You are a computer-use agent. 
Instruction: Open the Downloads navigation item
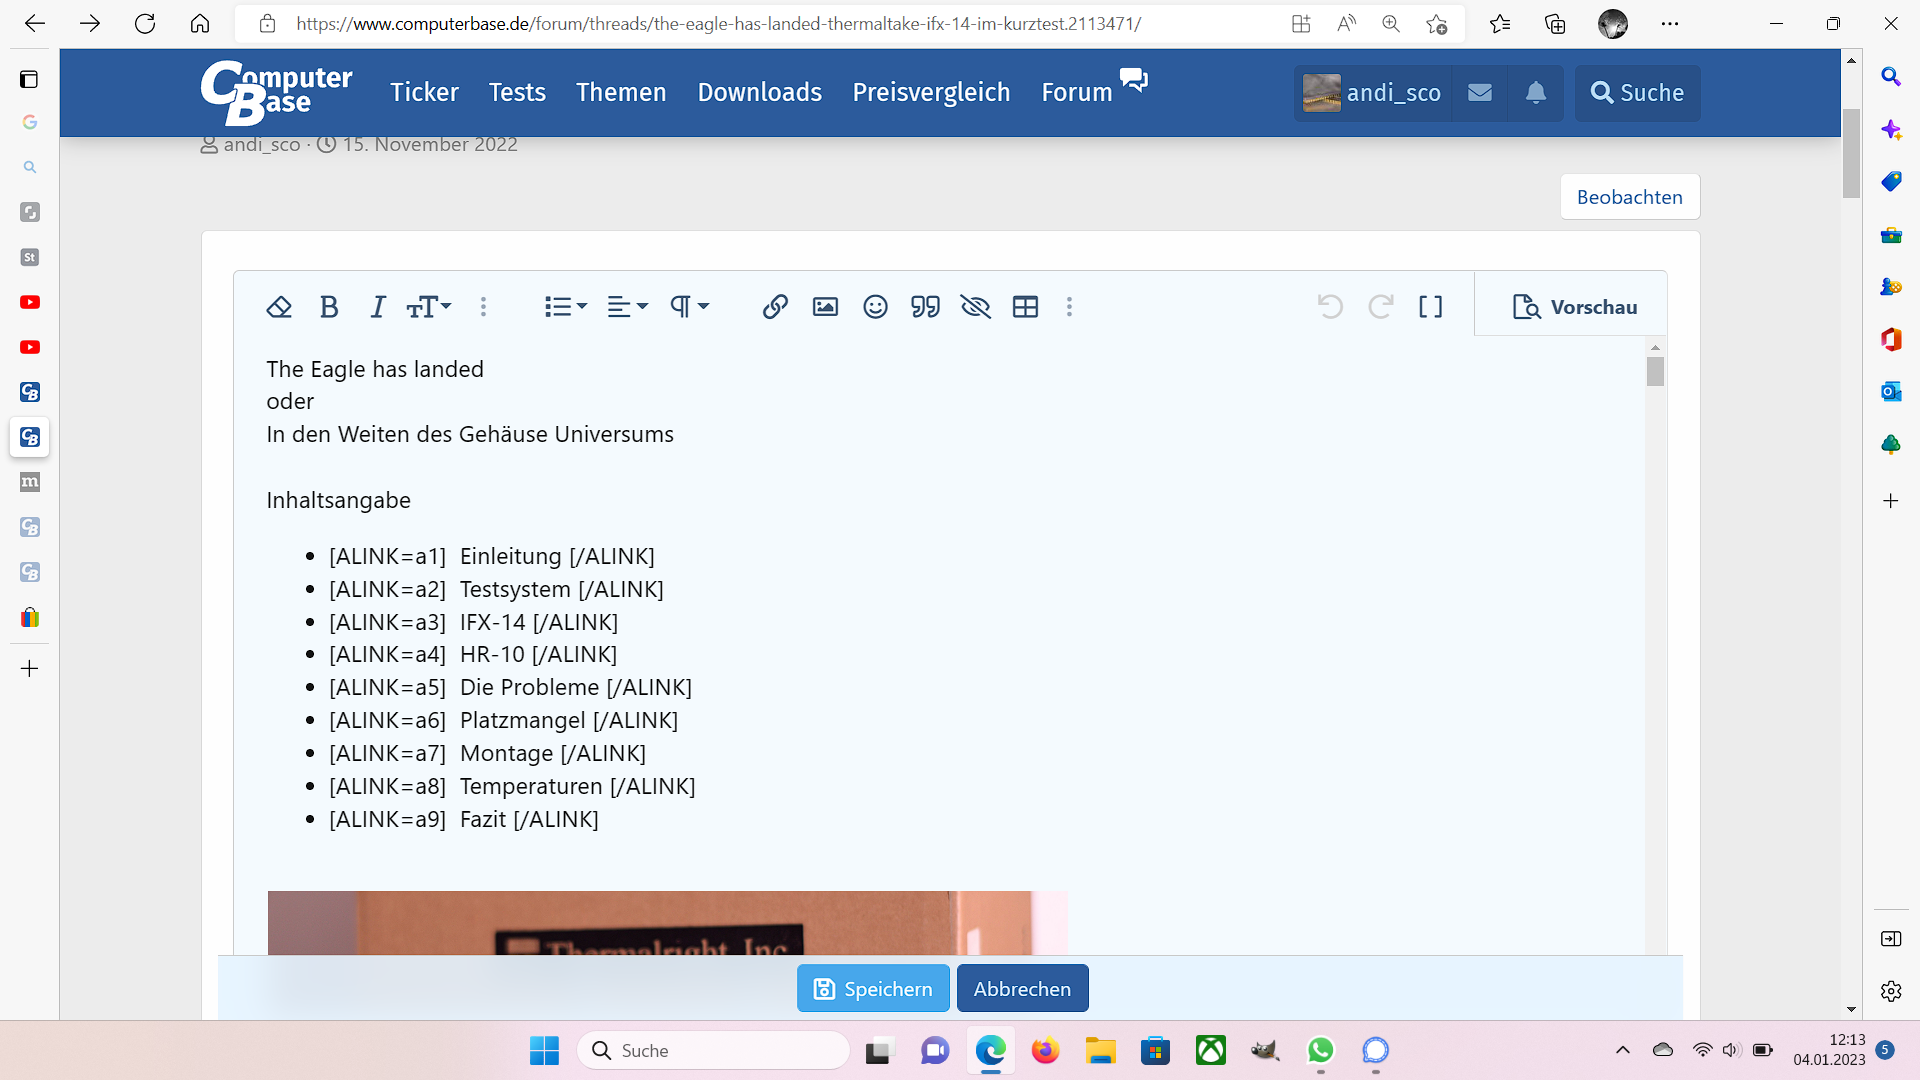pos(759,93)
